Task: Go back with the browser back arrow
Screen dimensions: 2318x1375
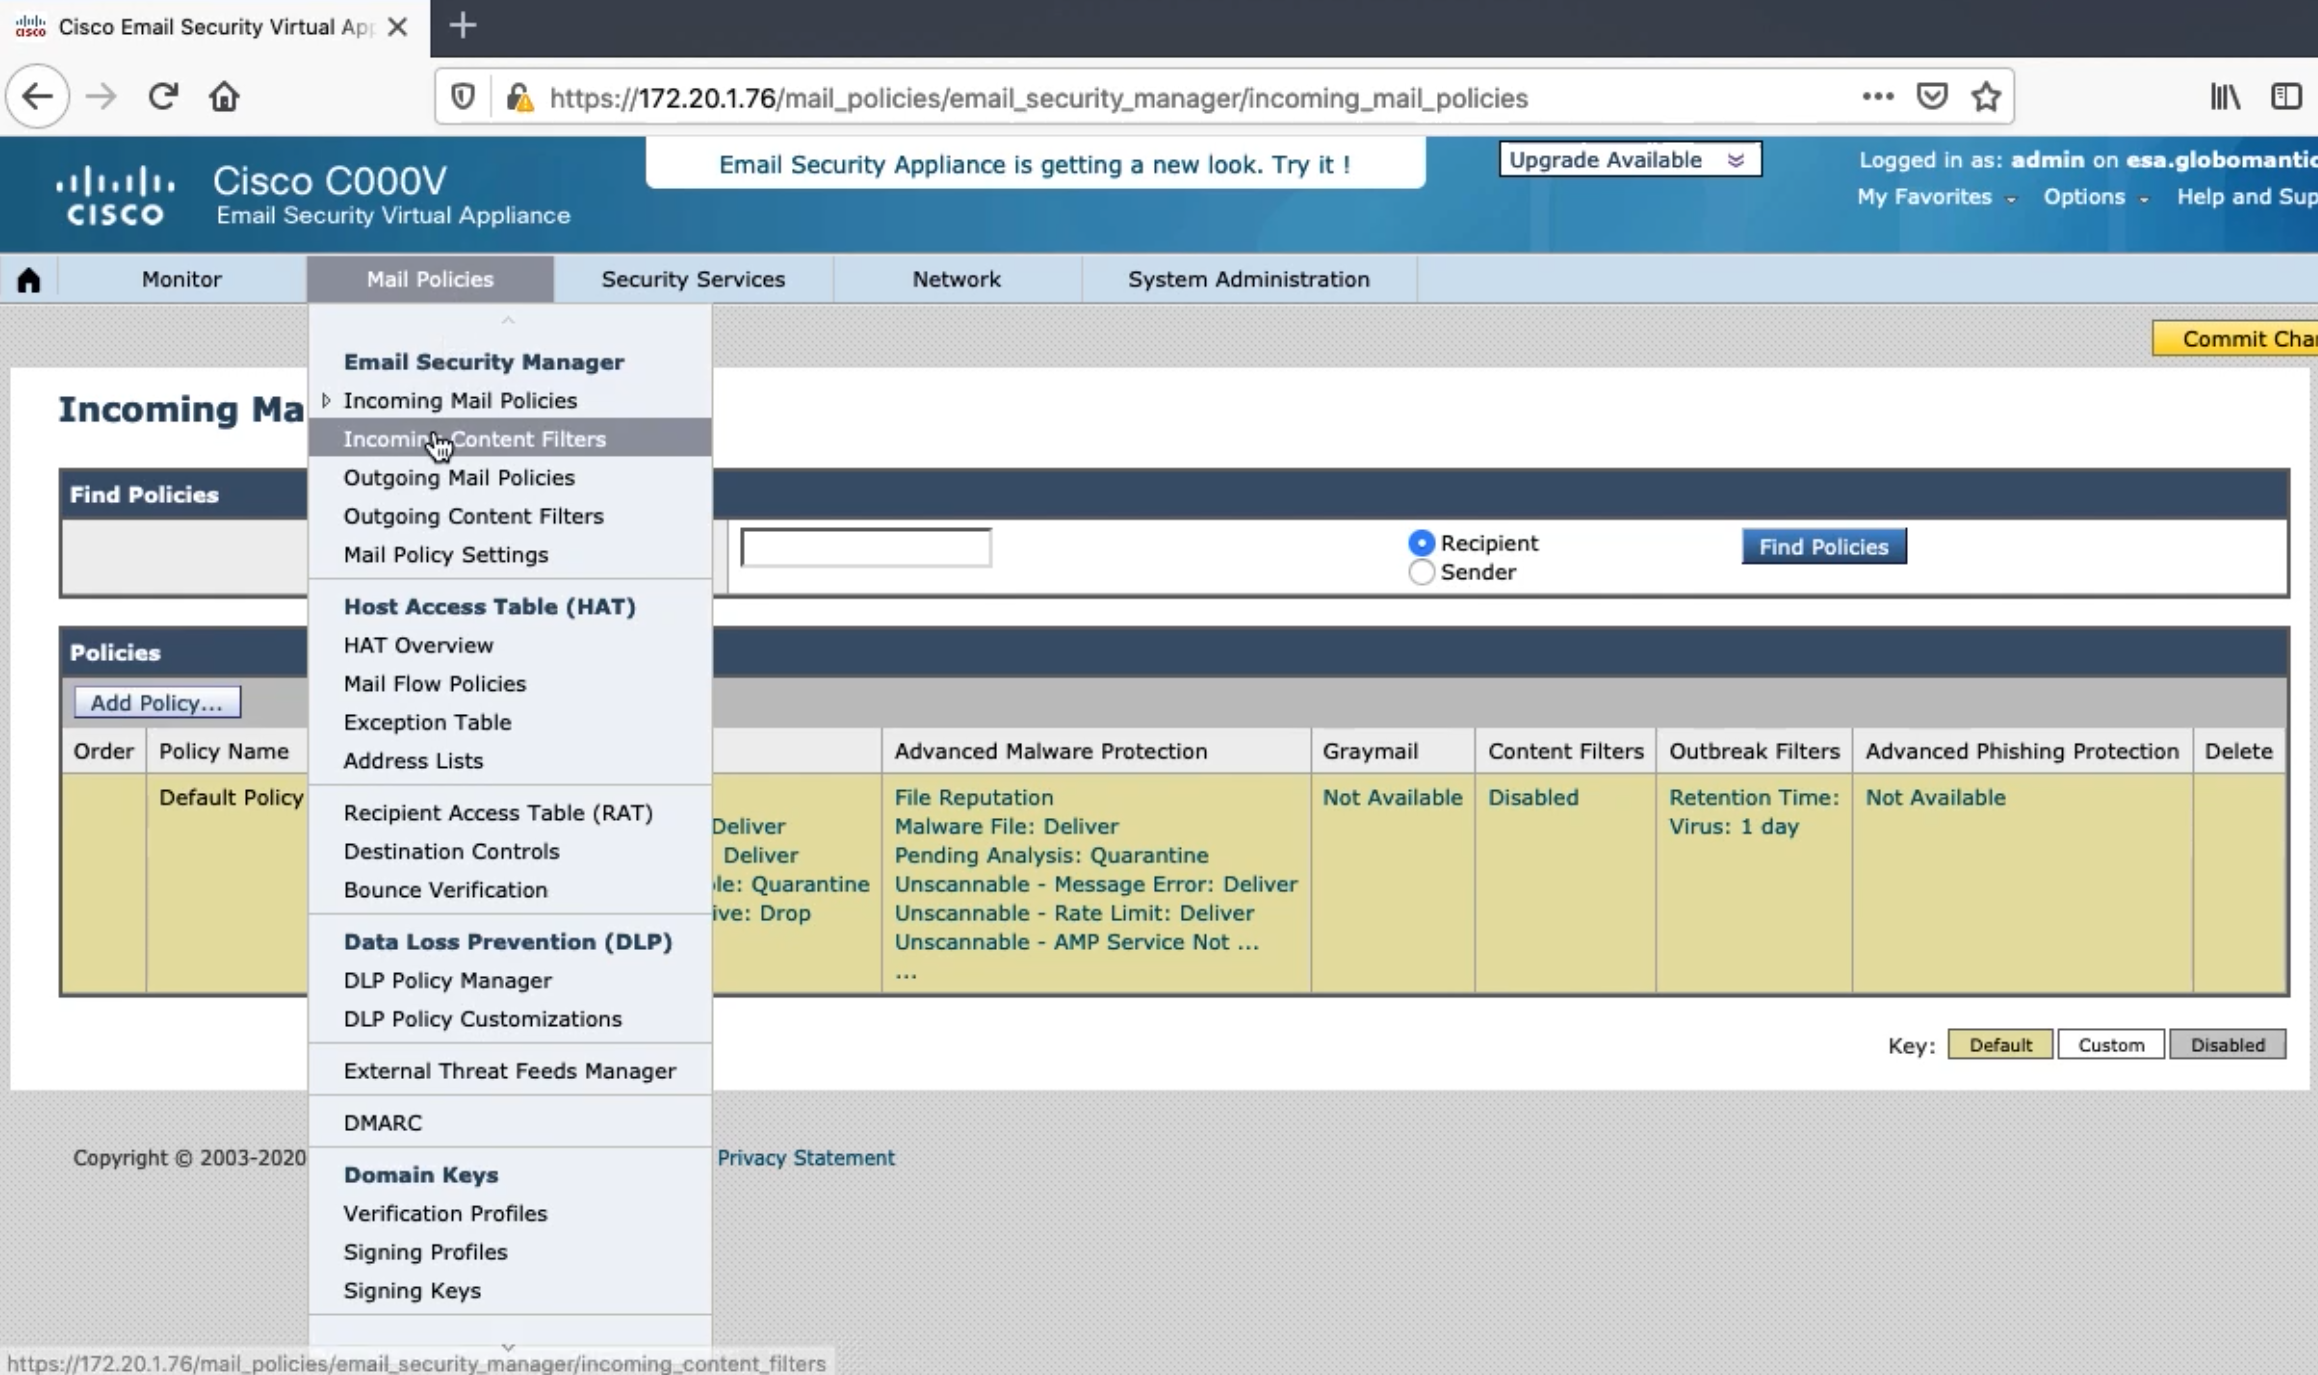Action: pyautogui.click(x=37, y=97)
